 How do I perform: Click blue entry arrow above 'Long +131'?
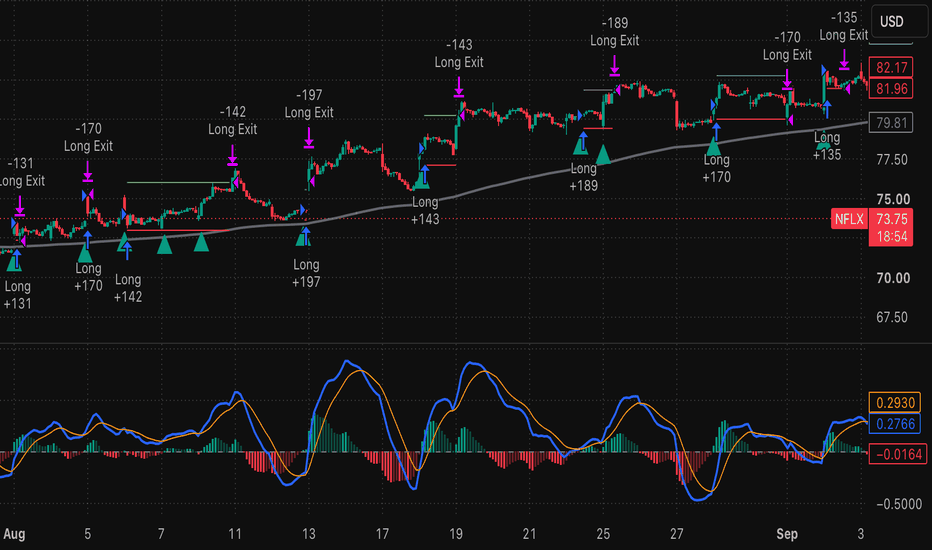(x=17, y=260)
